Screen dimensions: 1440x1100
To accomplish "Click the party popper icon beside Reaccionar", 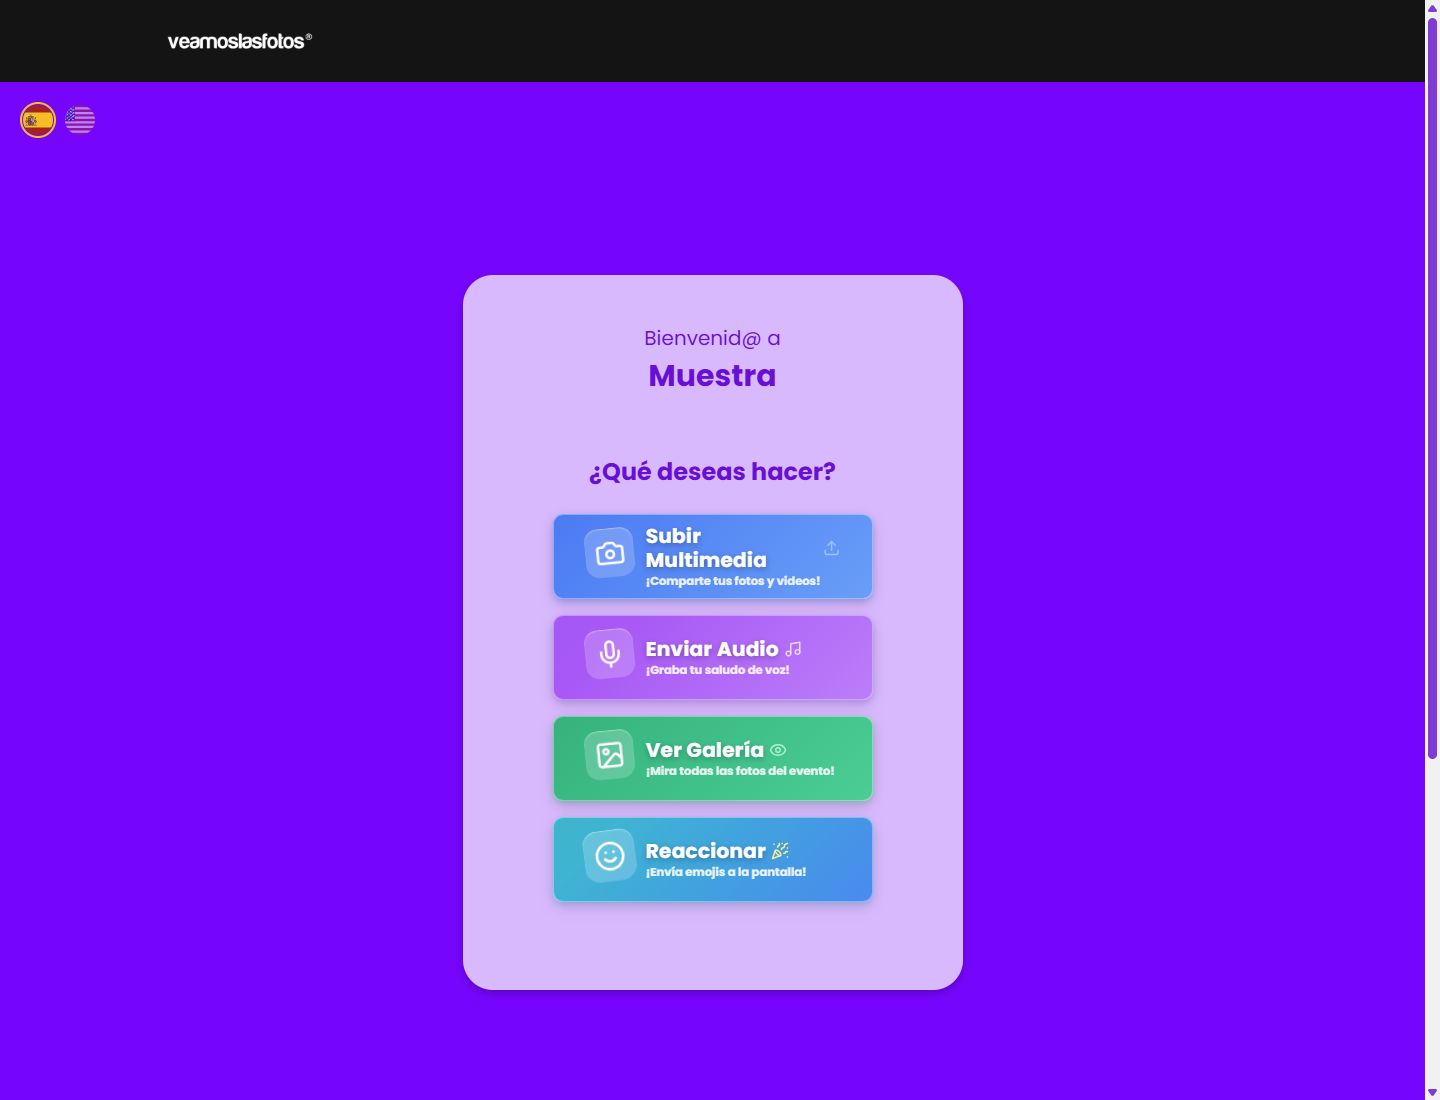I will (780, 851).
